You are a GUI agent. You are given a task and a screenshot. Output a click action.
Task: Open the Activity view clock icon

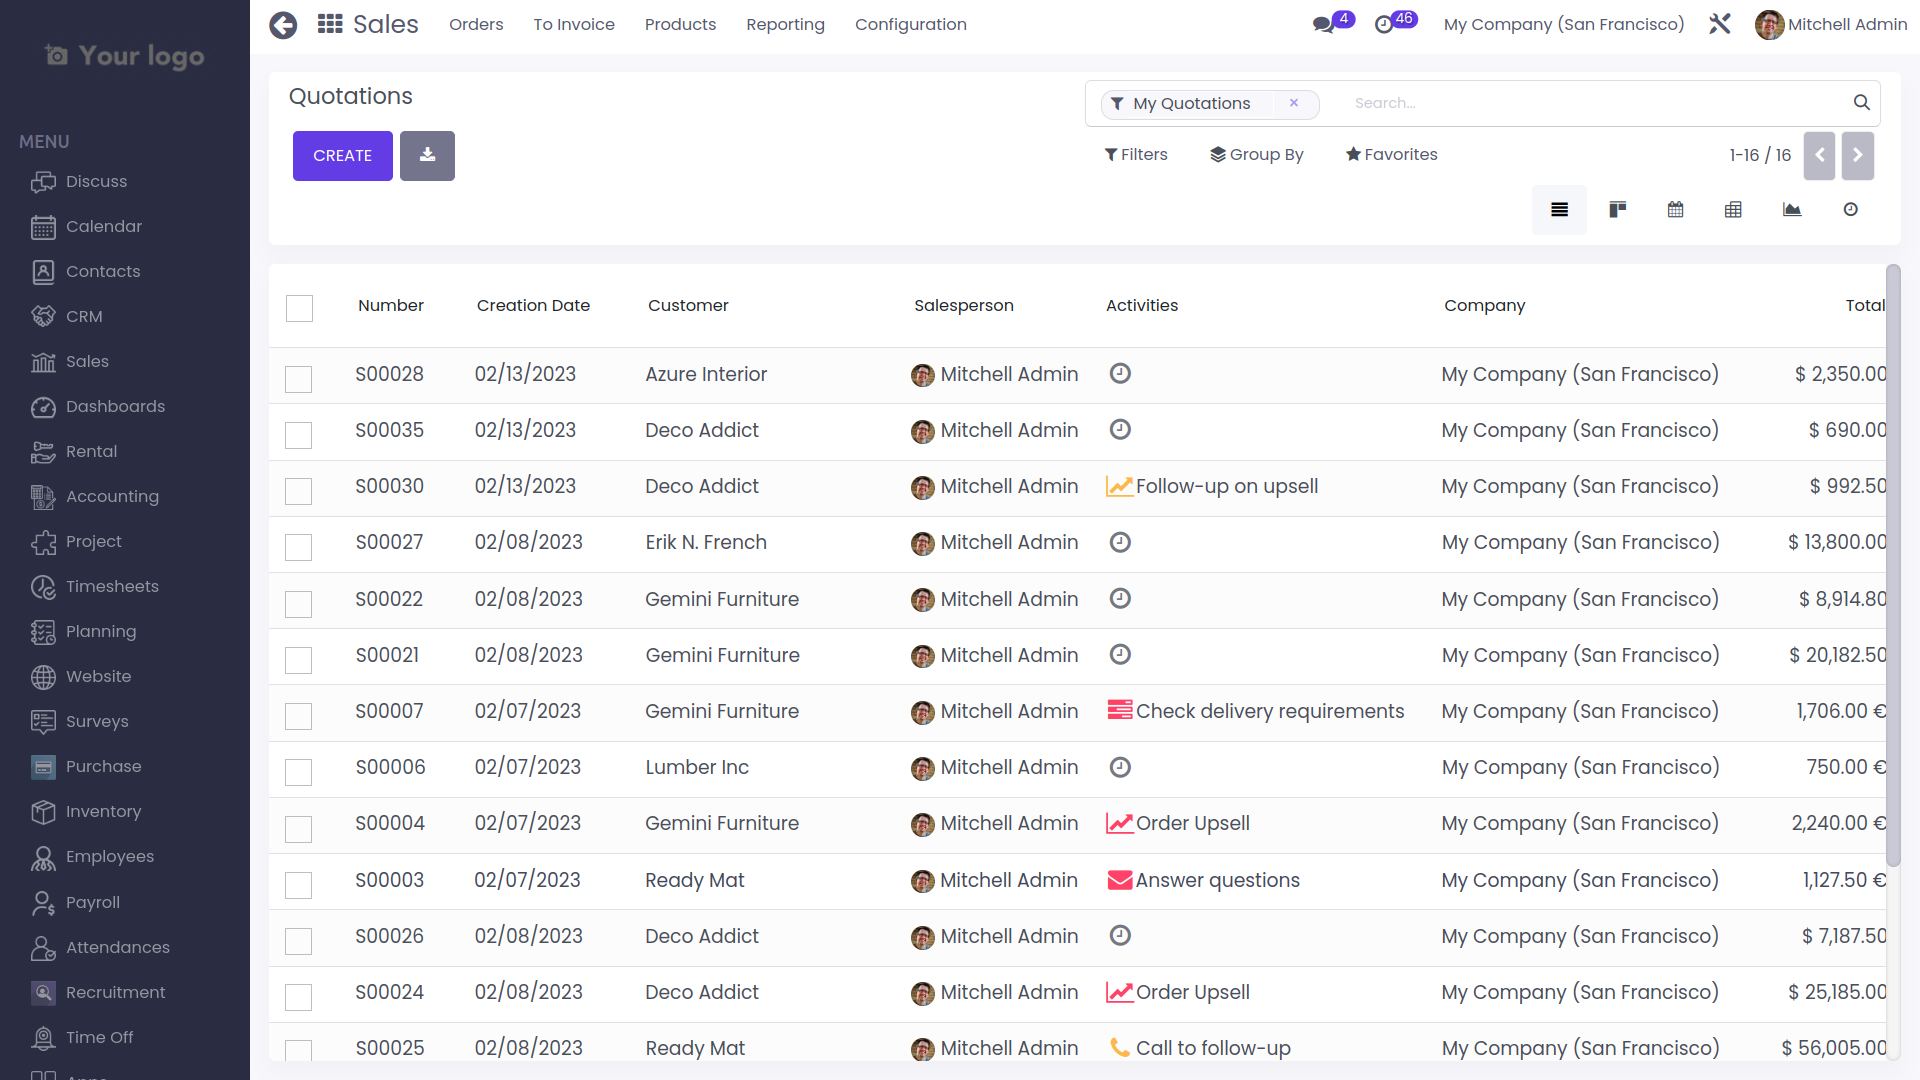1850,209
